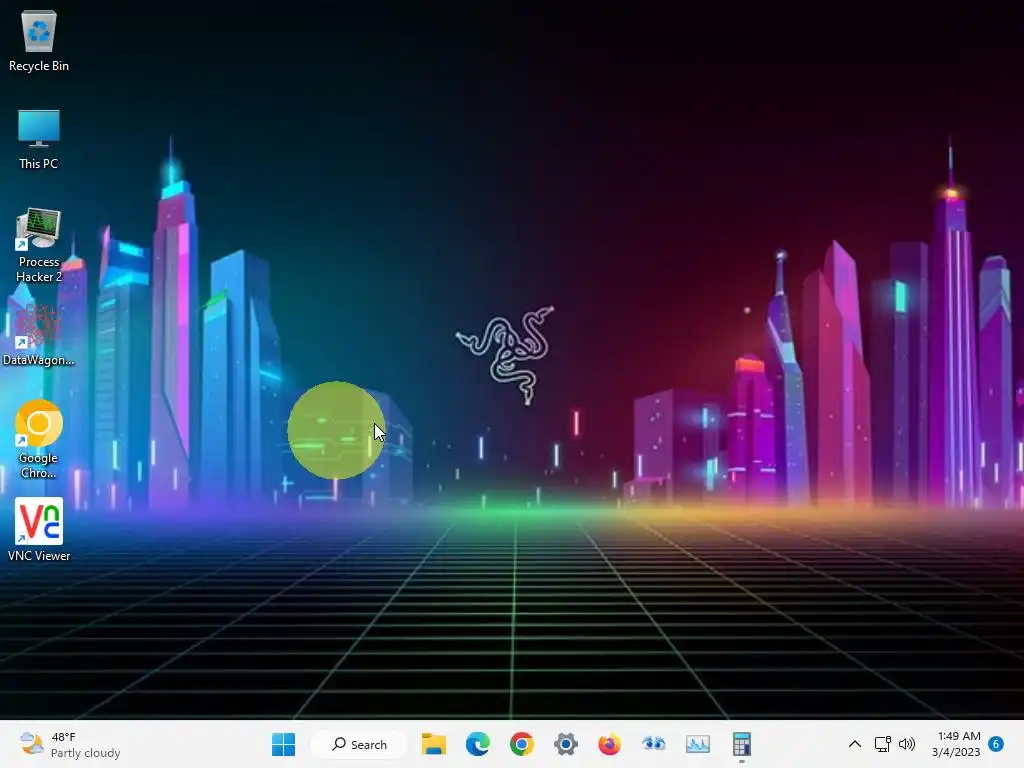Expand the hidden system tray icons
1024x768 pixels.
click(x=854, y=744)
